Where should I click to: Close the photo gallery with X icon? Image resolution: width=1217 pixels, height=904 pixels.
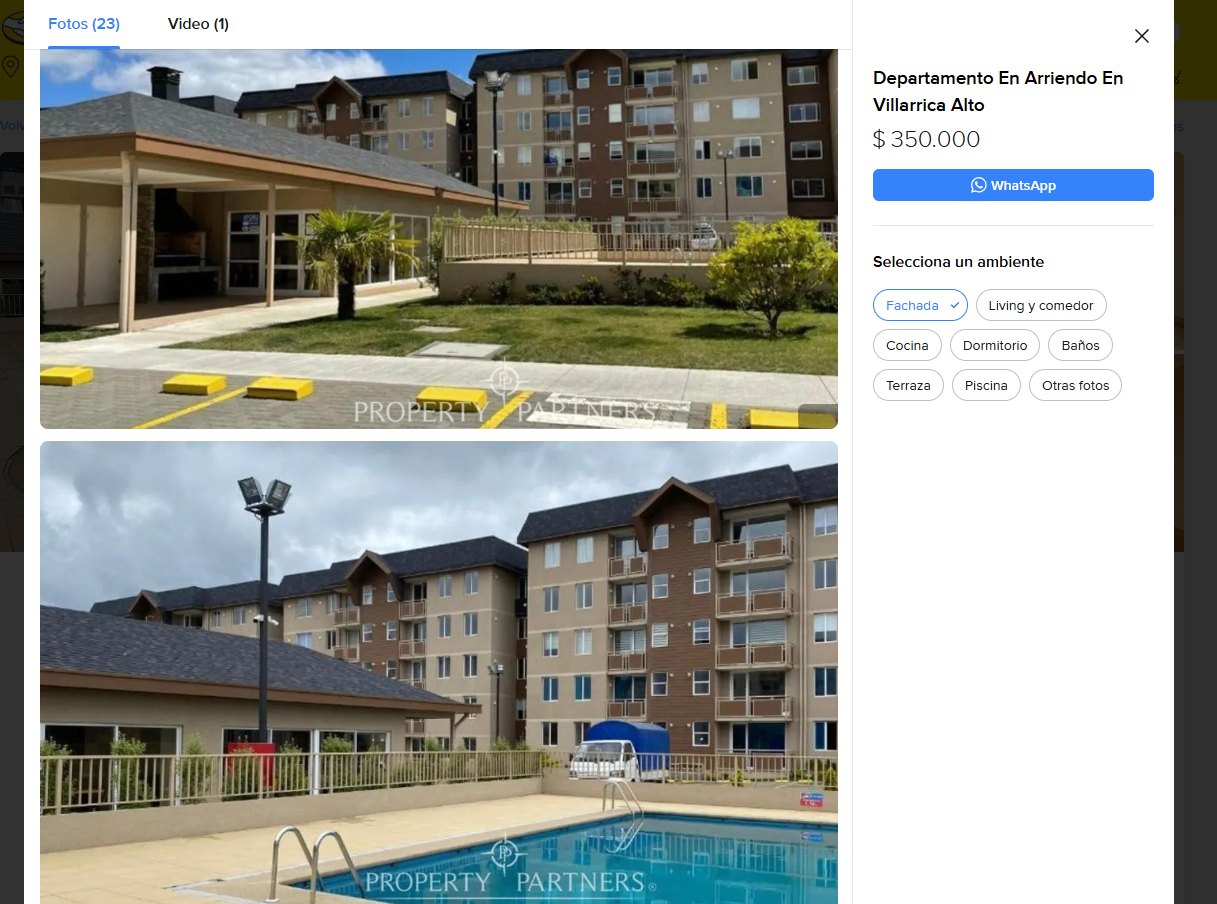coord(1142,36)
